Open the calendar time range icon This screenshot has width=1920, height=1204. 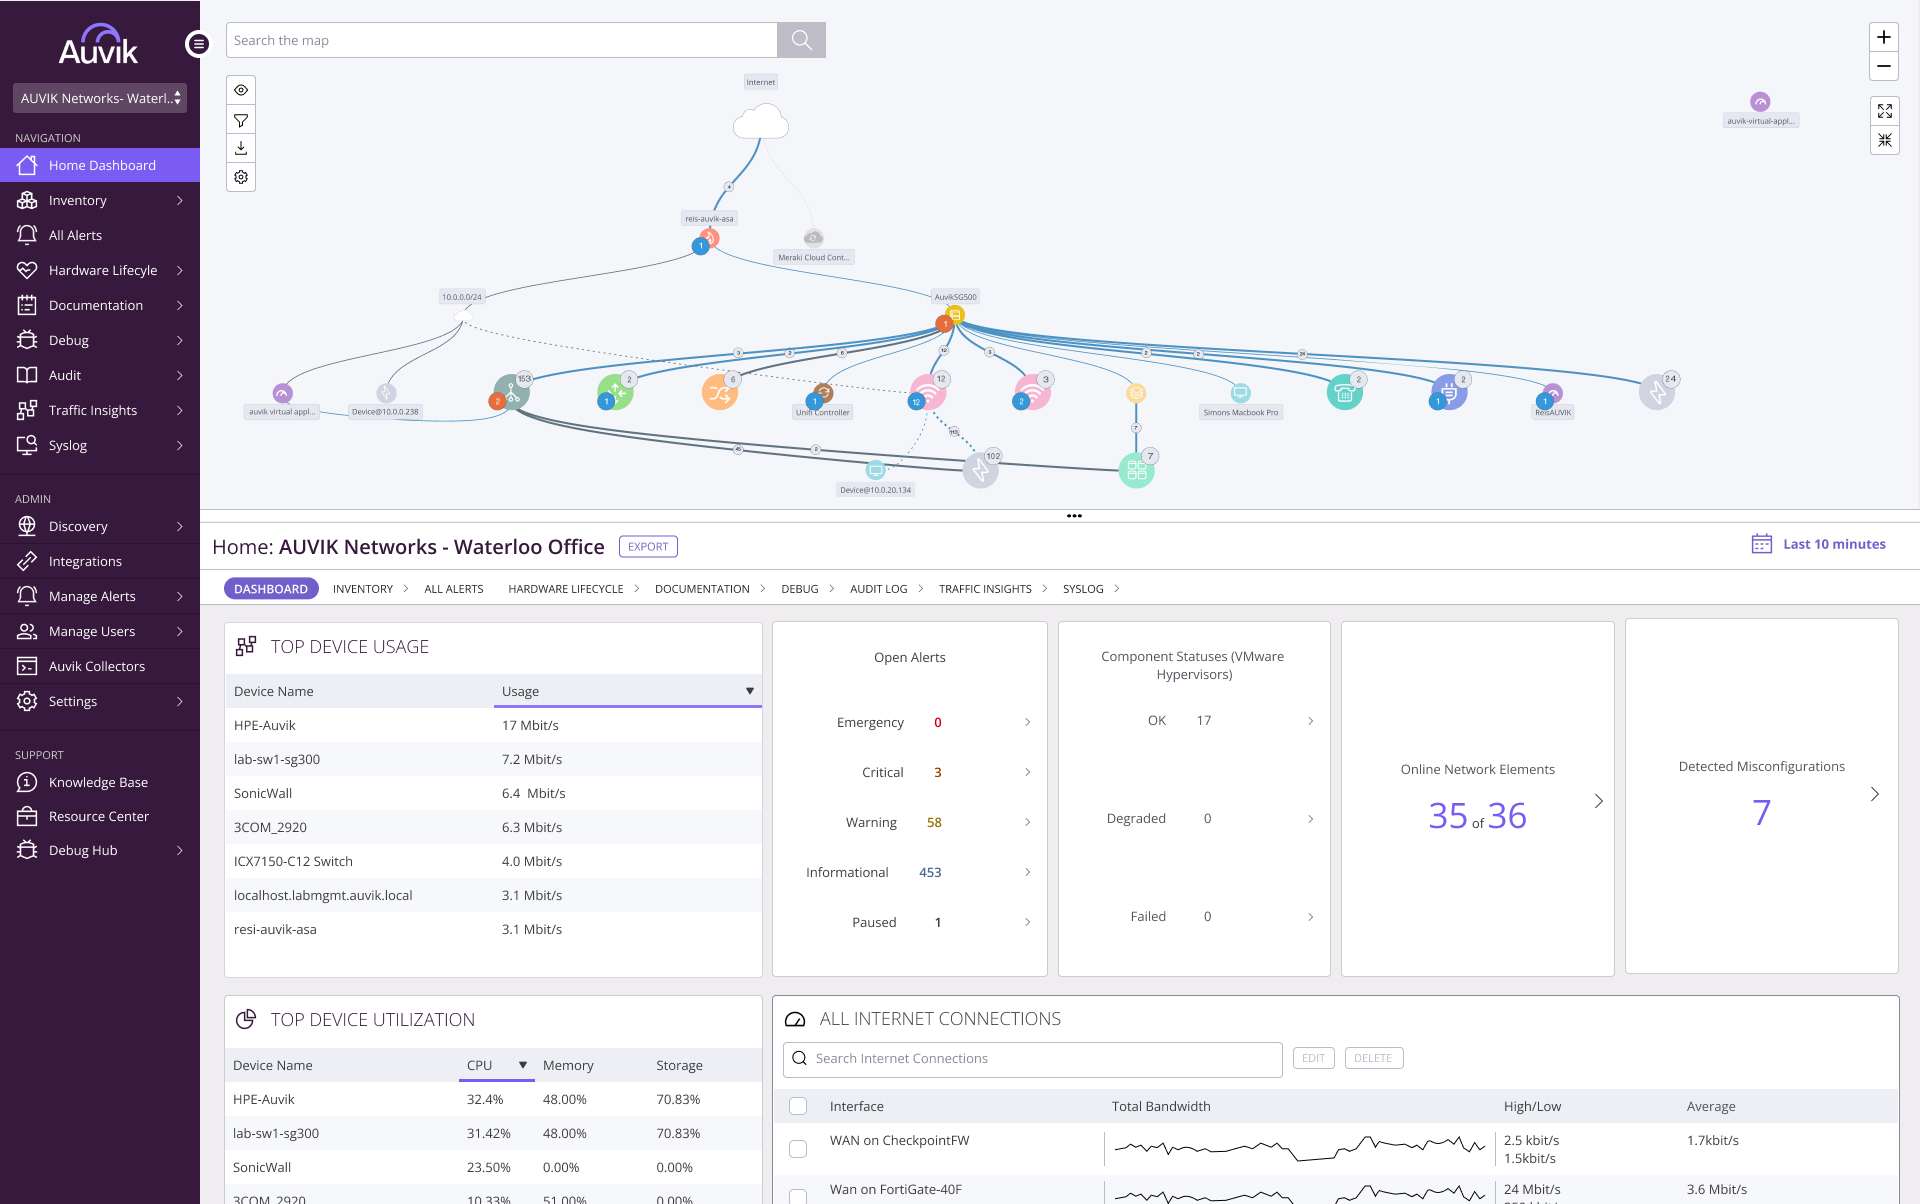pyautogui.click(x=1762, y=544)
